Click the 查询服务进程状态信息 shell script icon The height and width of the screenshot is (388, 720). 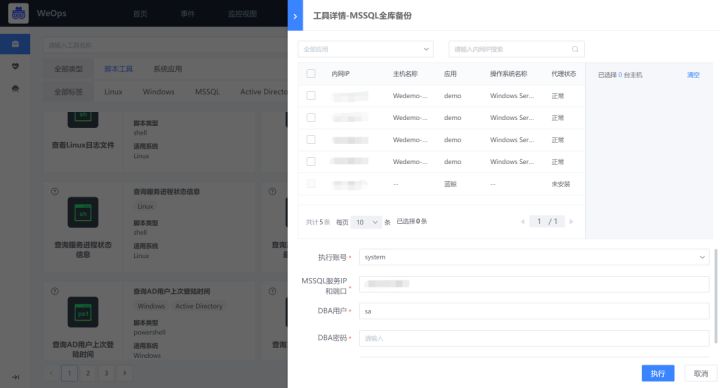(x=83, y=212)
